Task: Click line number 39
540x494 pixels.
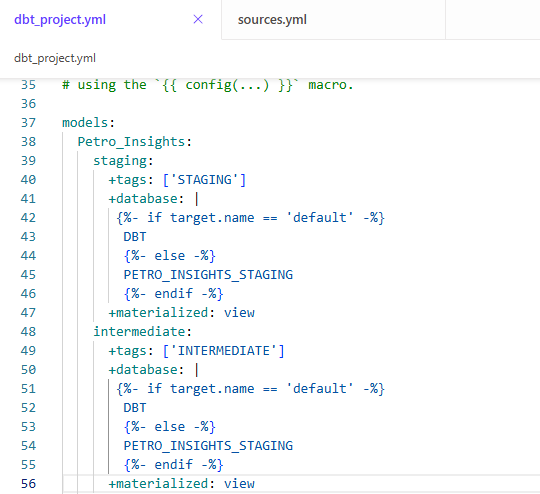Action: (28, 161)
